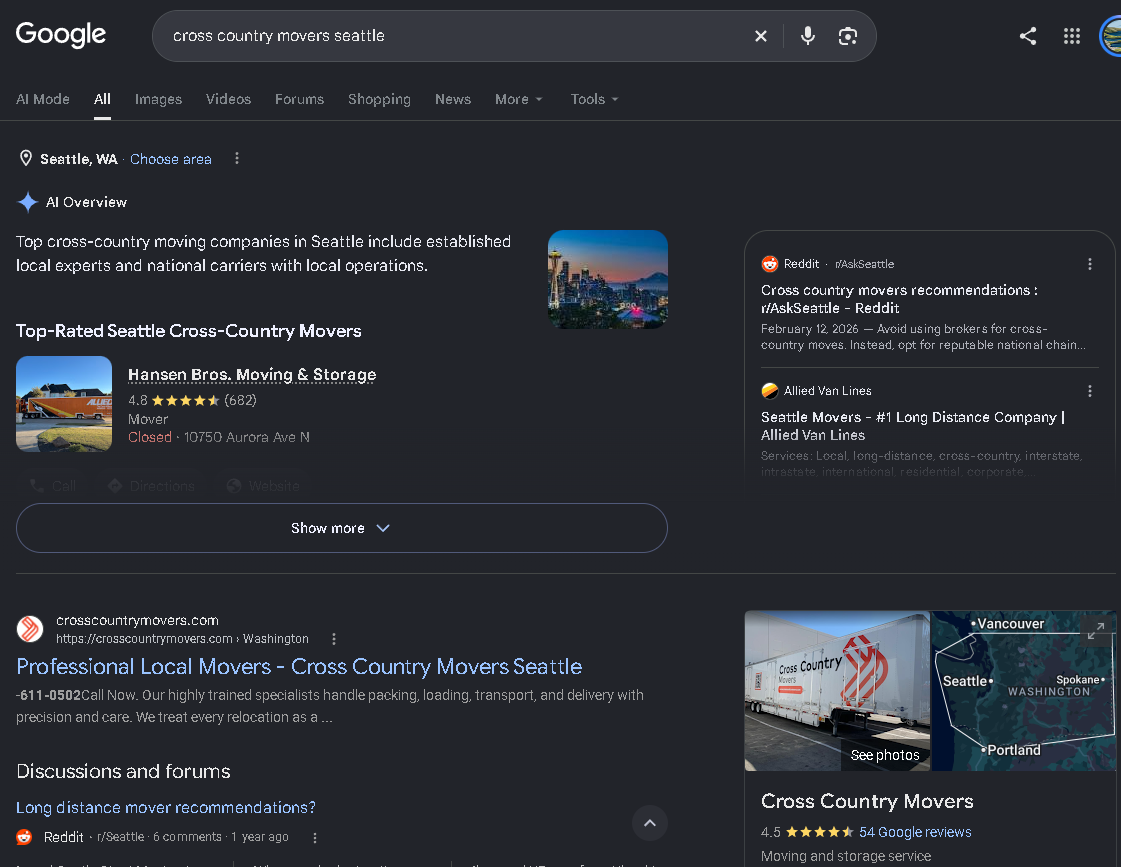Open the Tools dropdown
Image resolution: width=1121 pixels, height=867 pixels.
tap(594, 99)
